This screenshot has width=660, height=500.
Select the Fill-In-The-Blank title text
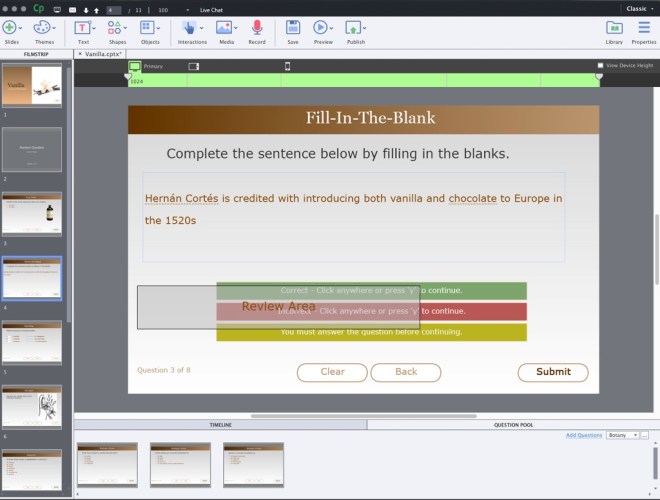click(370, 118)
